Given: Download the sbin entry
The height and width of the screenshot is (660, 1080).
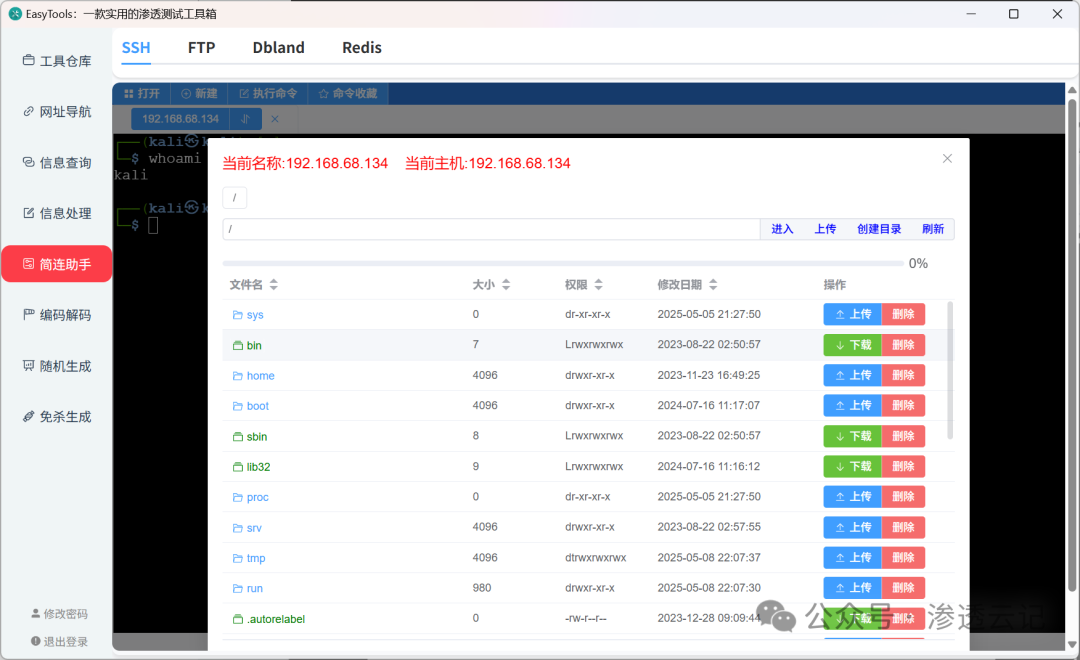Looking at the screenshot, I should 853,436.
